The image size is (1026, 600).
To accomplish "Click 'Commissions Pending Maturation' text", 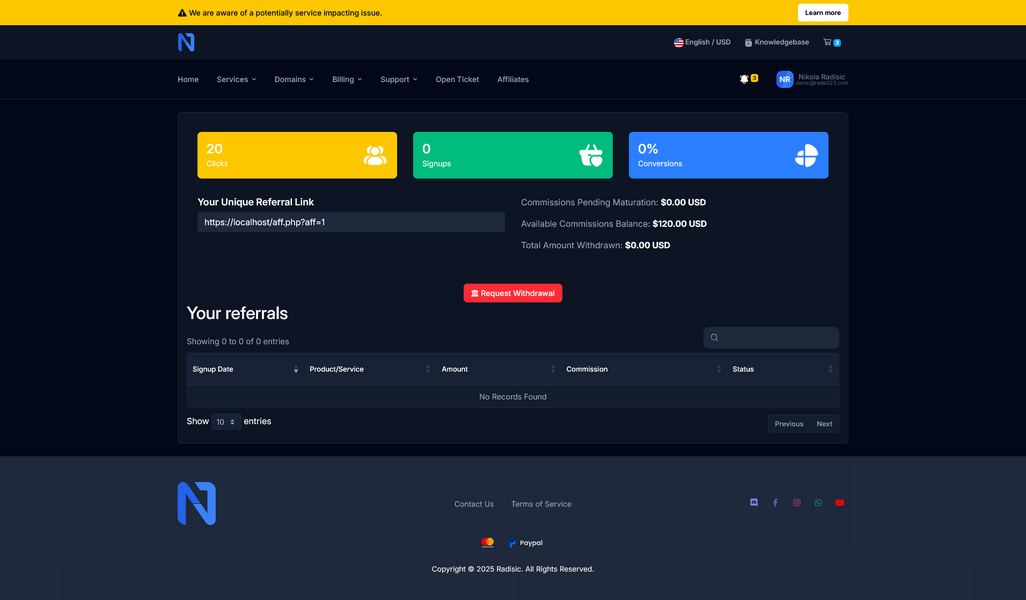I will (589, 202).
